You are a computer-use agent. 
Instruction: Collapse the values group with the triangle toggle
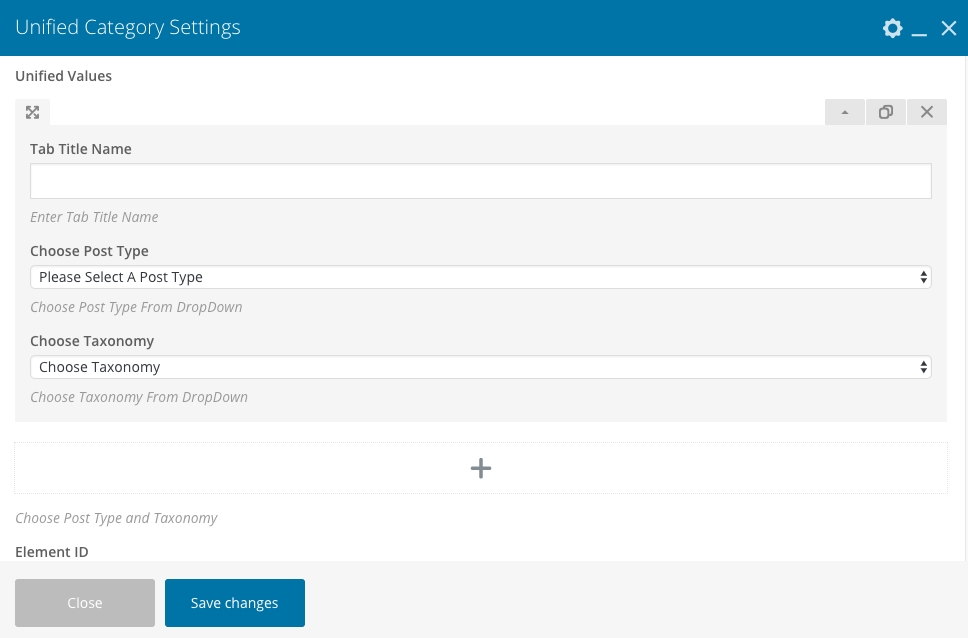point(845,112)
